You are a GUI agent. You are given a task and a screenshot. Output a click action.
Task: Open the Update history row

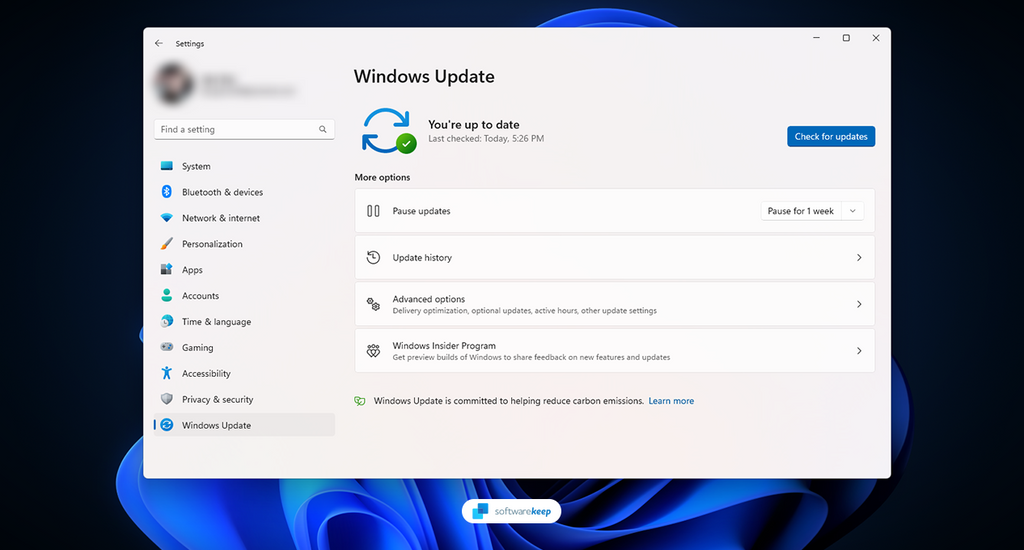coord(615,257)
